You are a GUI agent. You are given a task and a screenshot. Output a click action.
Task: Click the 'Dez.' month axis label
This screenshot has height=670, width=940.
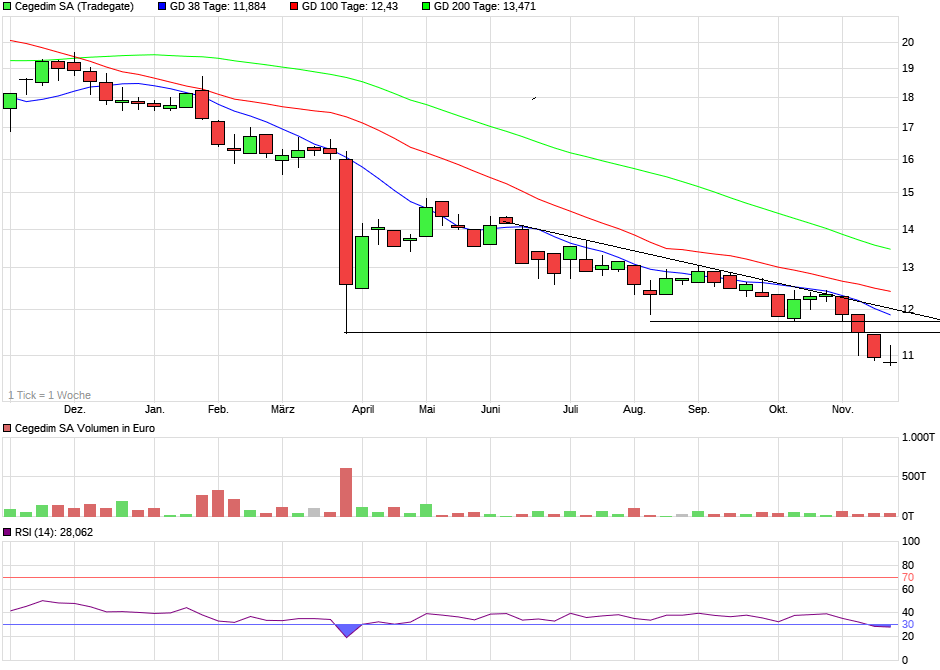75,409
